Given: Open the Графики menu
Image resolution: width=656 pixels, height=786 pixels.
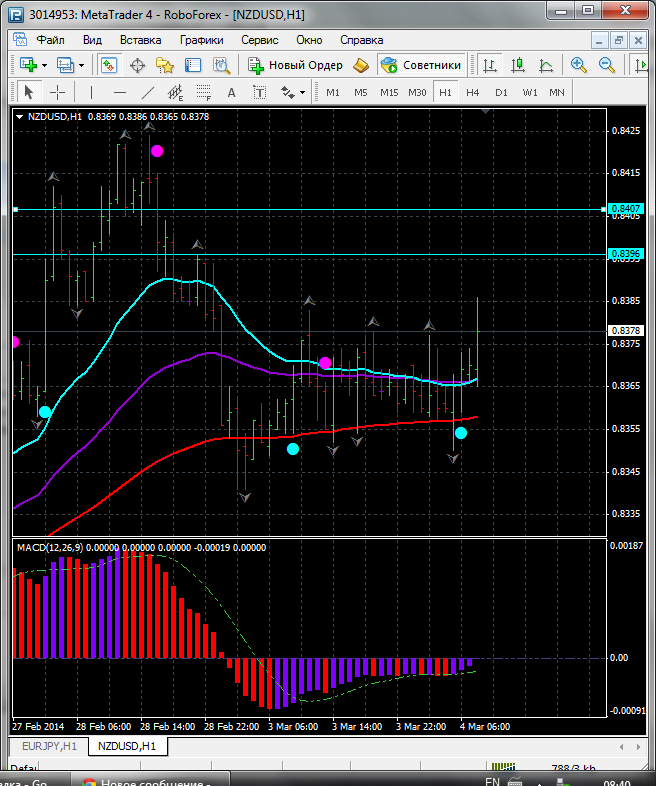Looking at the screenshot, I should point(201,40).
